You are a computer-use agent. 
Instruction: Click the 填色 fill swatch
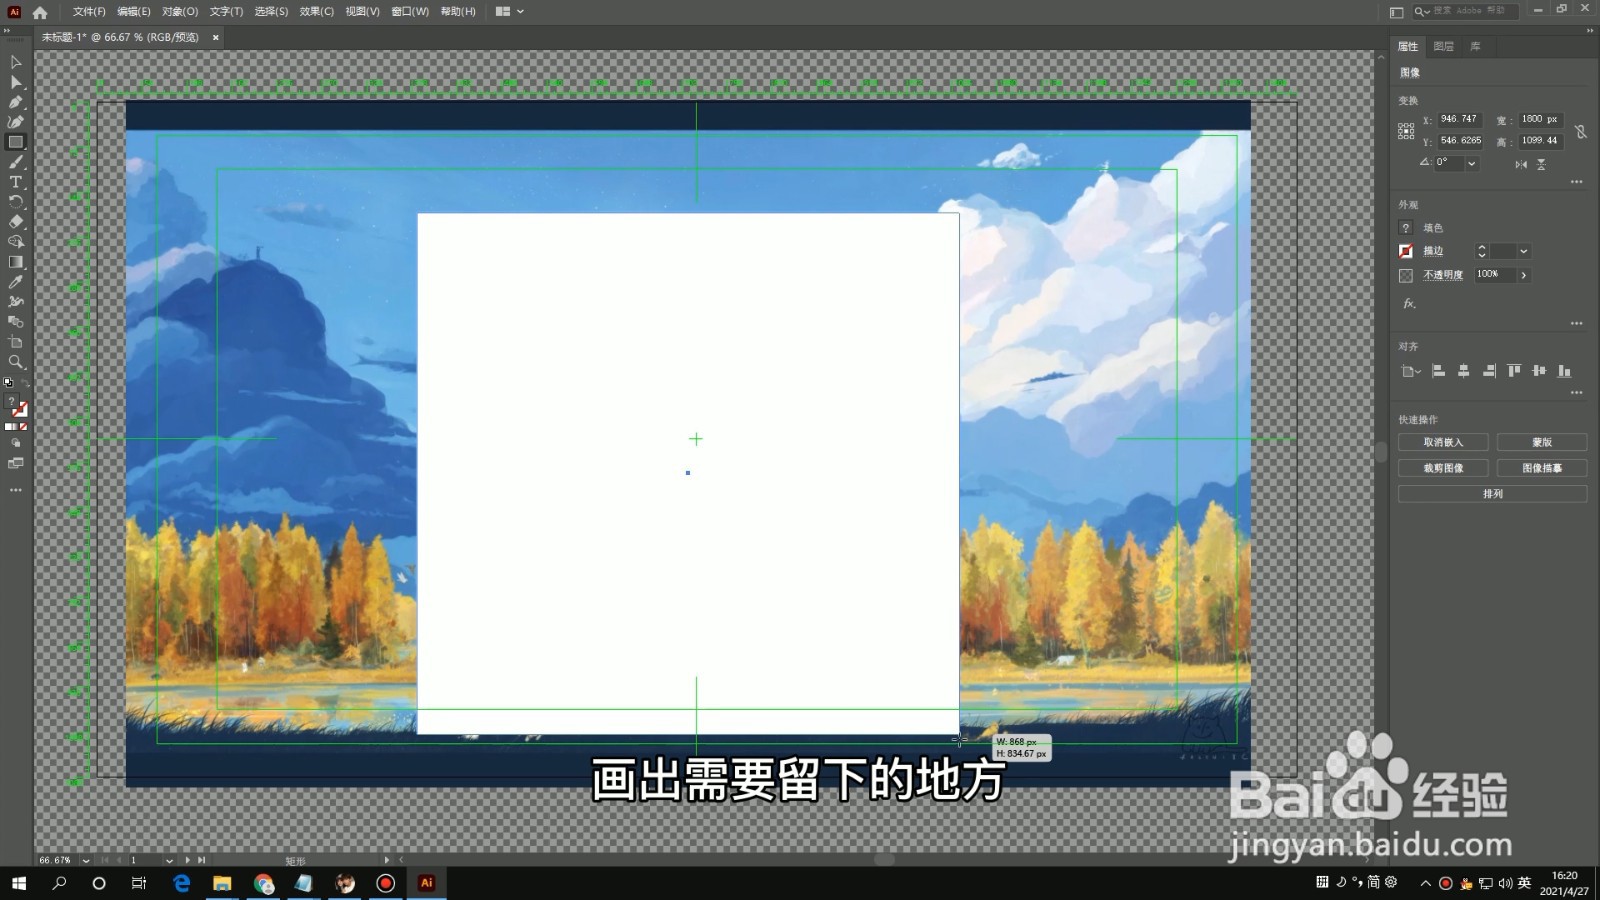(1406, 228)
